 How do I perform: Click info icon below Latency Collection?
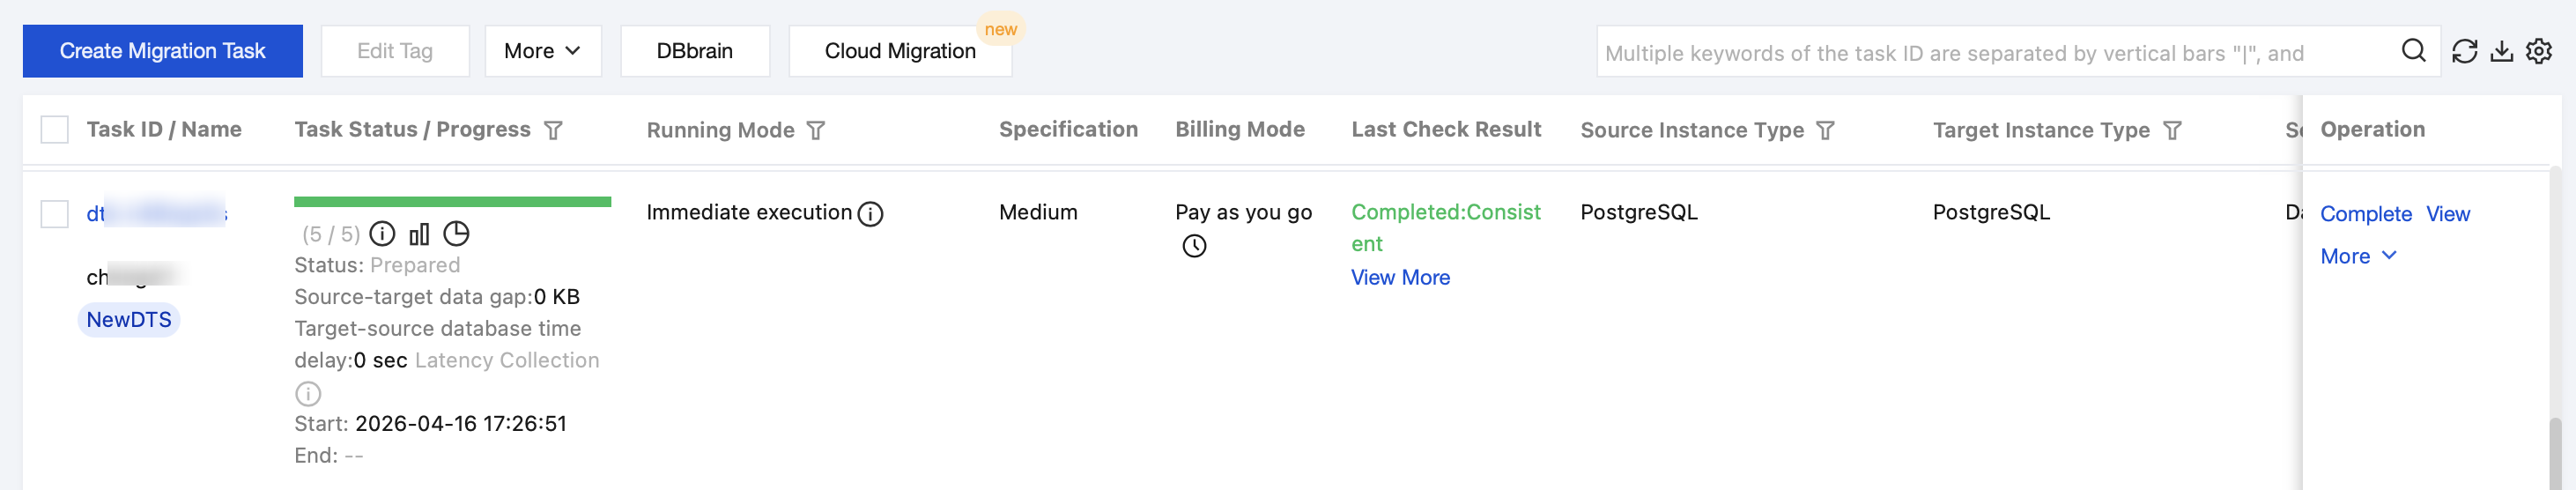(x=308, y=393)
